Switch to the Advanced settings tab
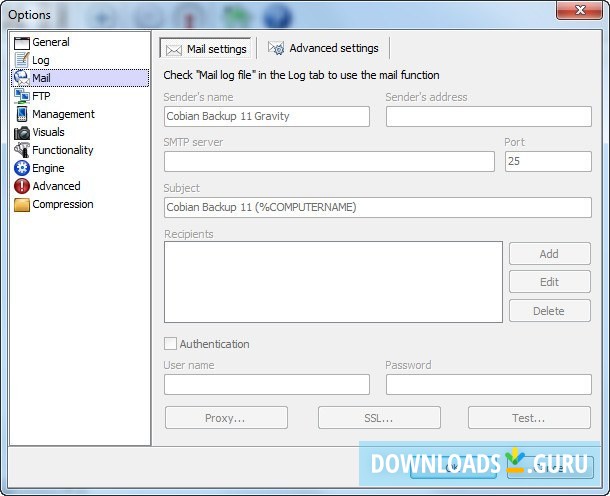The height and width of the screenshot is (496, 610). point(323,48)
